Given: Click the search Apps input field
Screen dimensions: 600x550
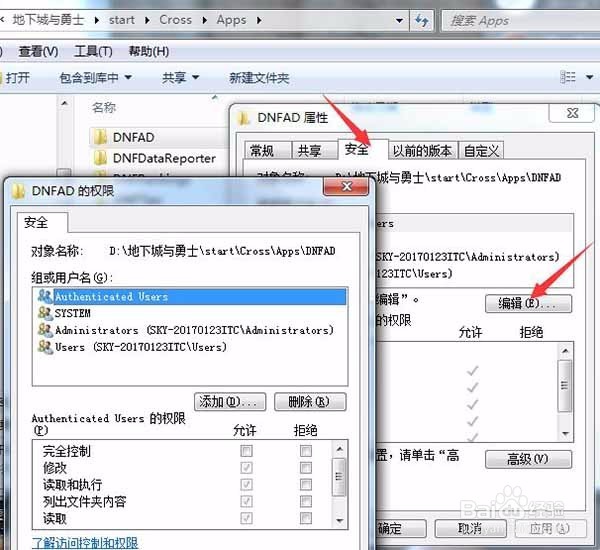Looking at the screenshot, I should point(520,21).
